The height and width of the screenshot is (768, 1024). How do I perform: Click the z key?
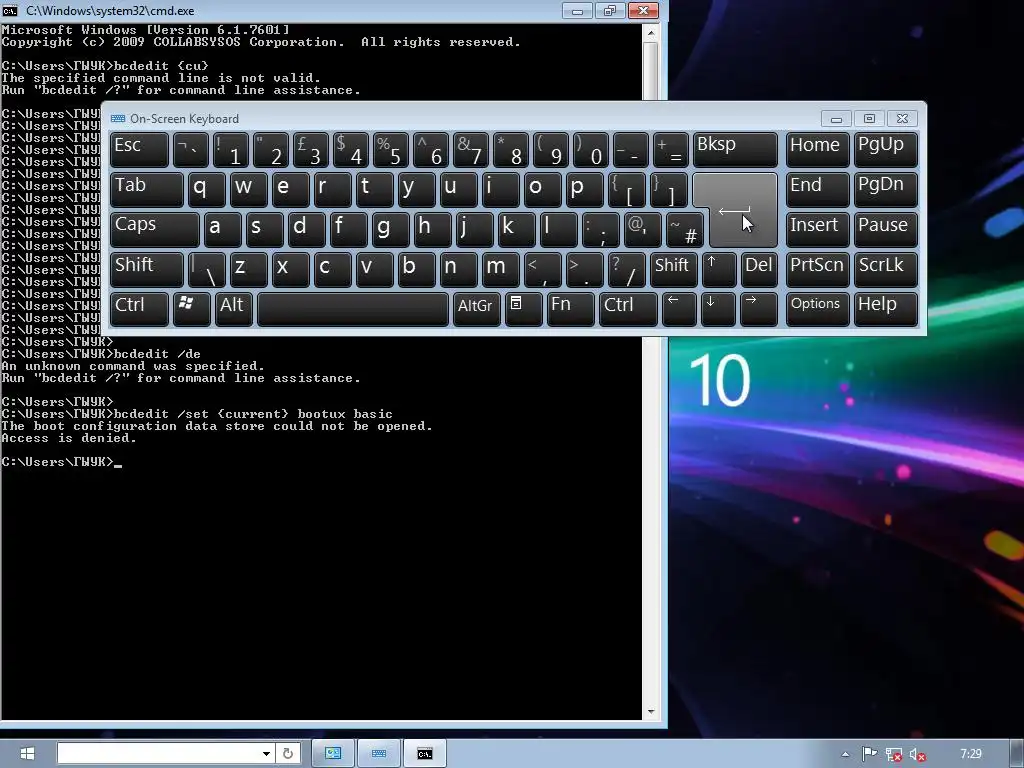tap(248, 270)
